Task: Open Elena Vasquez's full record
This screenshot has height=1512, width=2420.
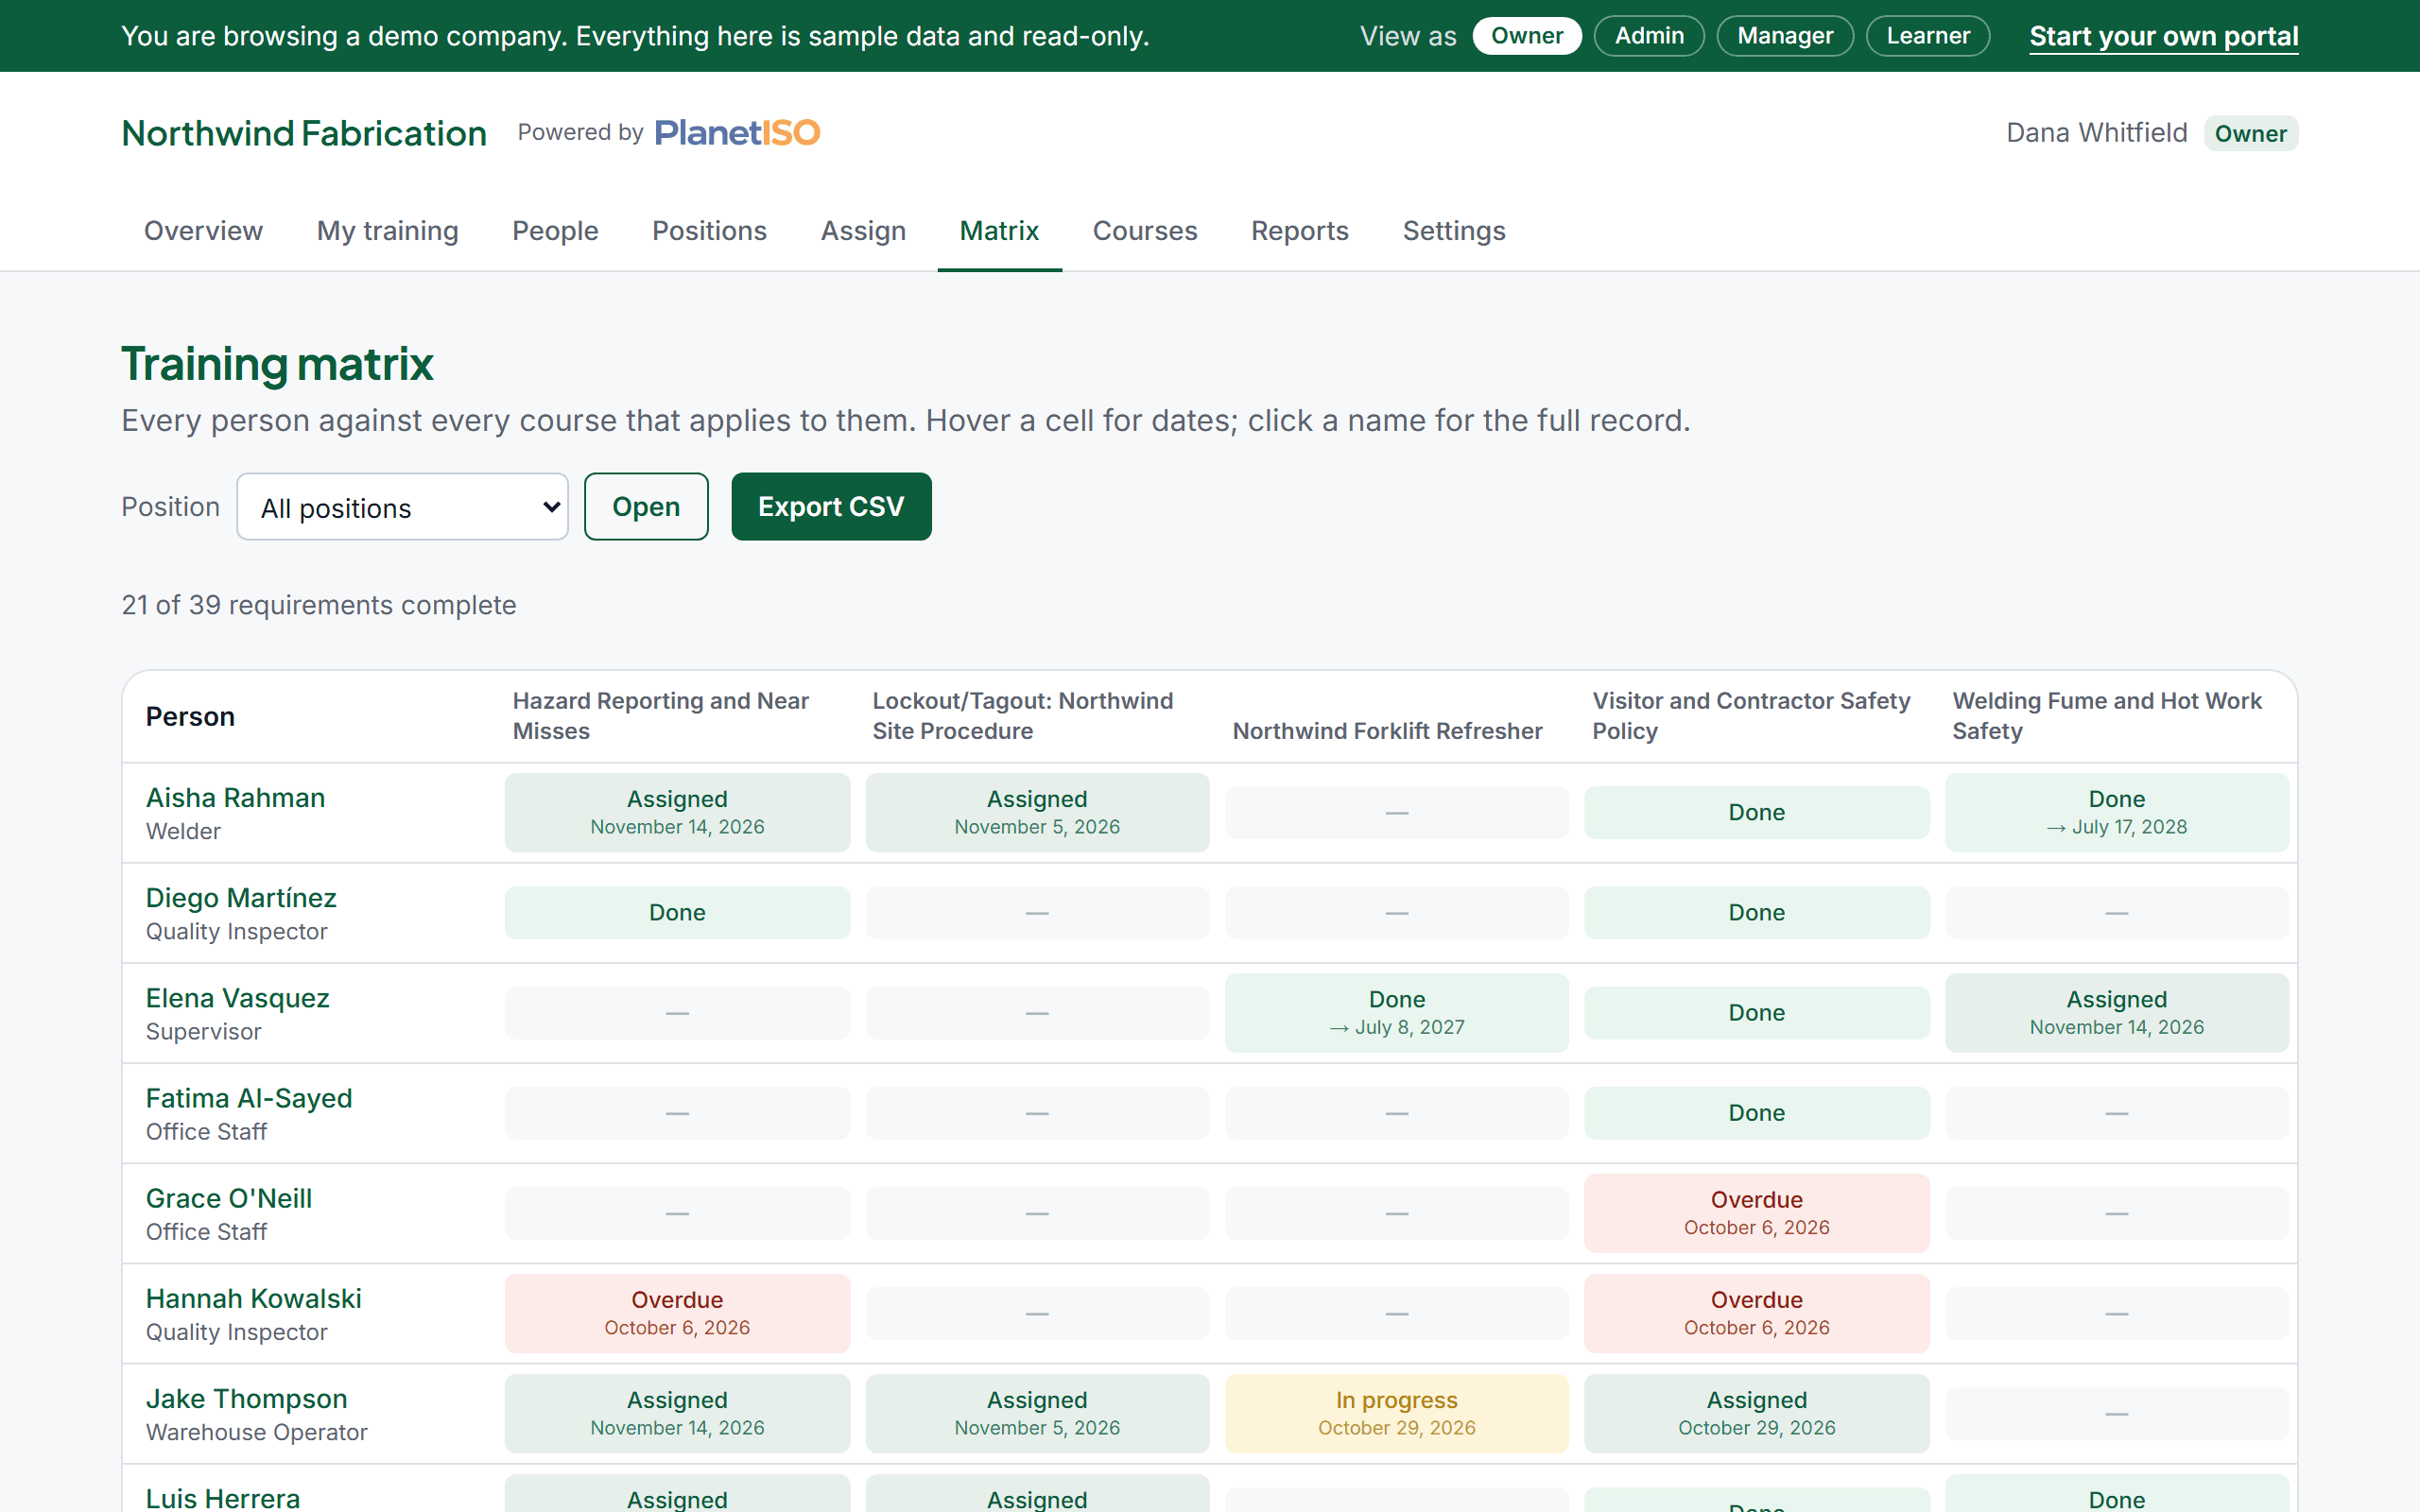Action: [237, 998]
